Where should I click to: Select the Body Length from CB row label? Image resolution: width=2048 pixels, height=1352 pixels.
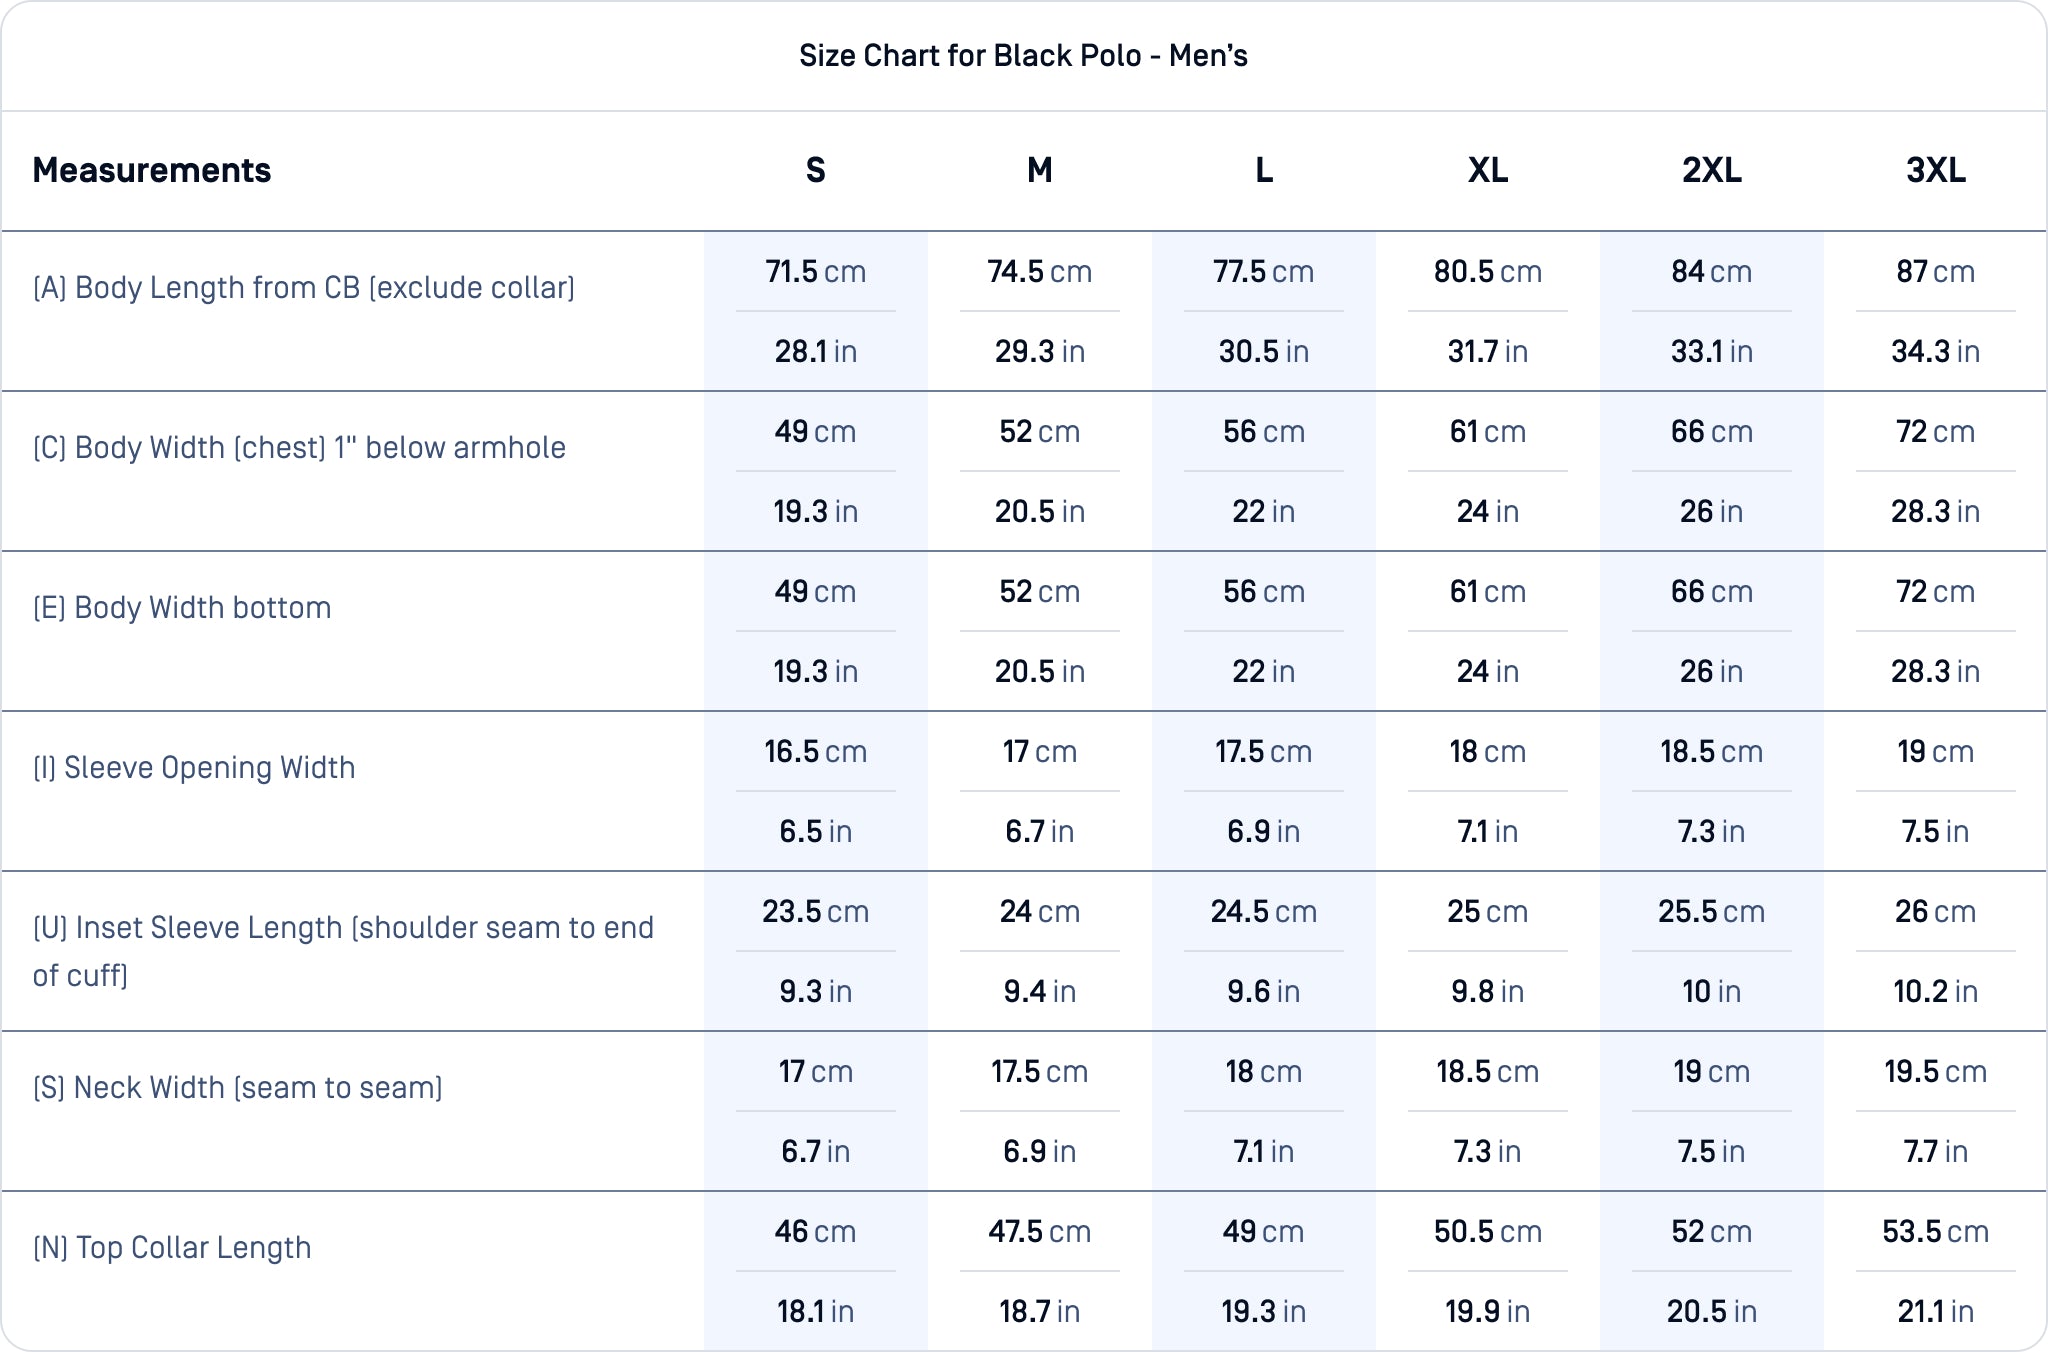pyautogui.click(x=304, y=288)
